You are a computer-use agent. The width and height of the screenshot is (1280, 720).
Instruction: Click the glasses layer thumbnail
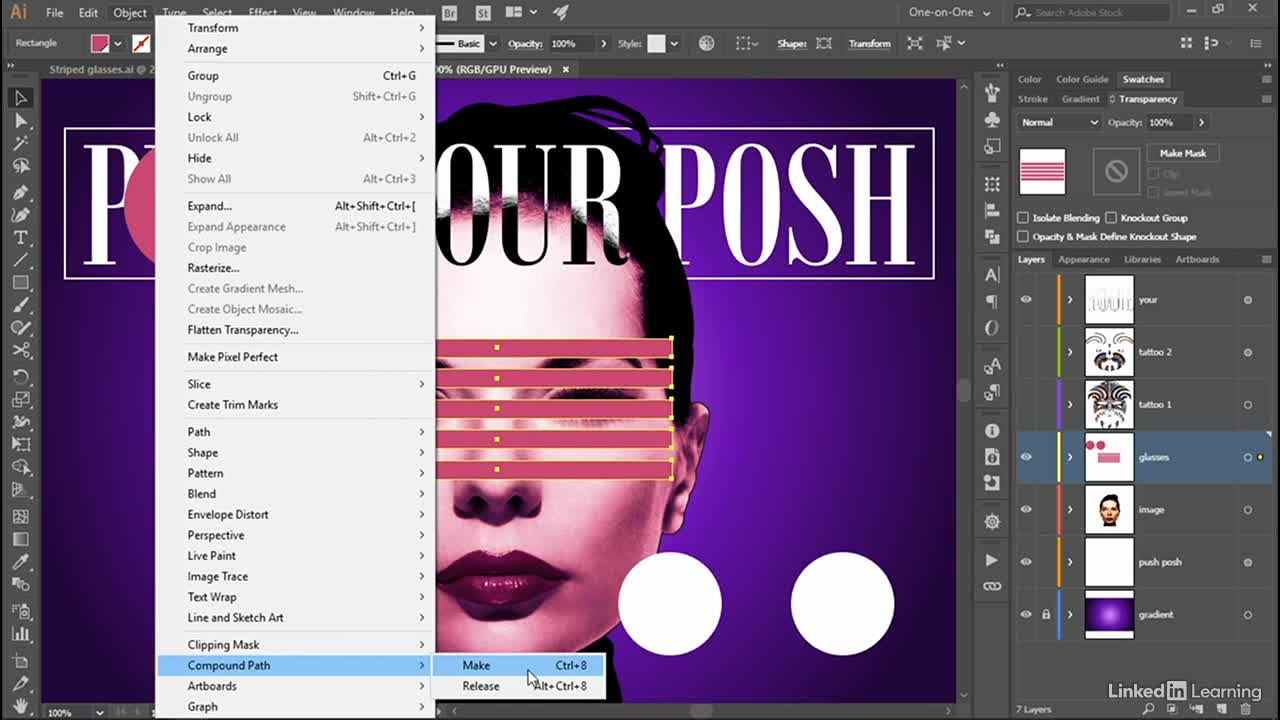[1109, 457]
